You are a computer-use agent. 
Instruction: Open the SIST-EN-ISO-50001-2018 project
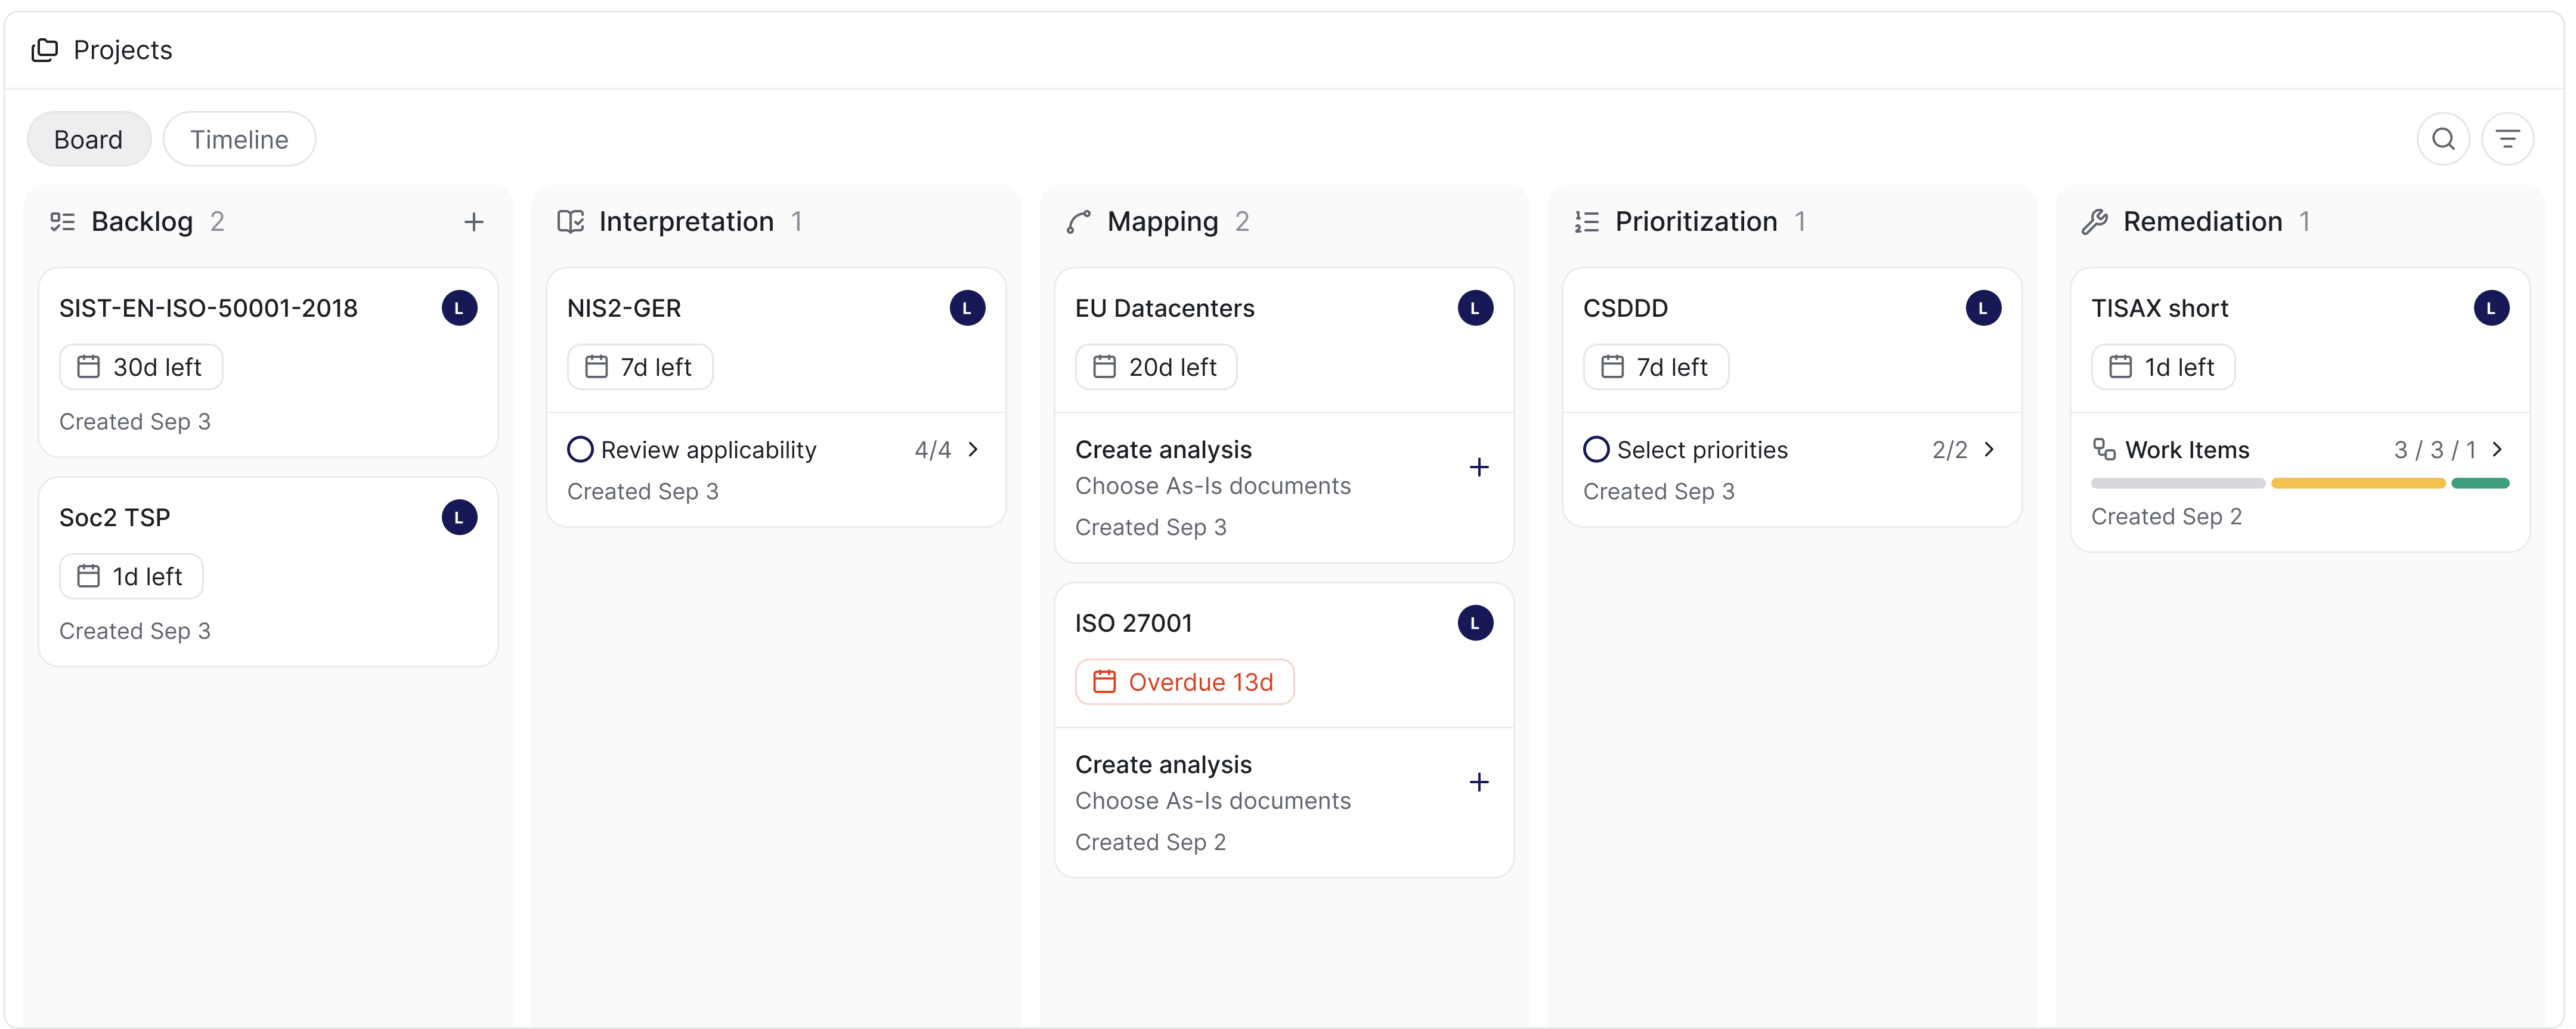pyautogui.click(x=208, y=308)
